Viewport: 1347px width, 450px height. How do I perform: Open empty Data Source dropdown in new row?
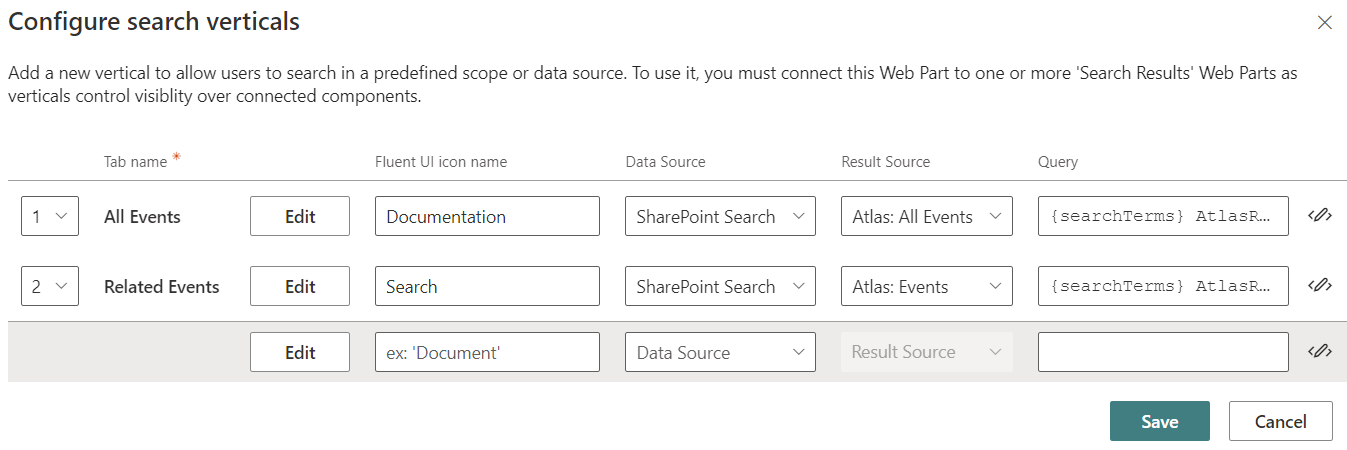pyautogui.click(x=720, y=352)
